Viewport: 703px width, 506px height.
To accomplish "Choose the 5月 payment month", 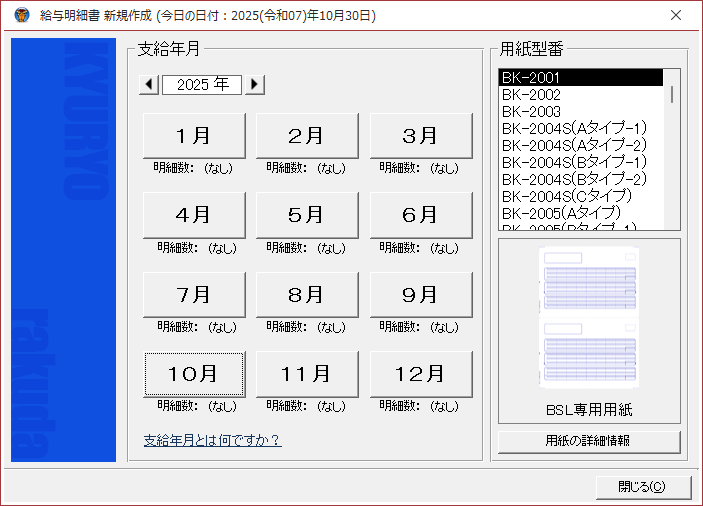I will 307,215.
